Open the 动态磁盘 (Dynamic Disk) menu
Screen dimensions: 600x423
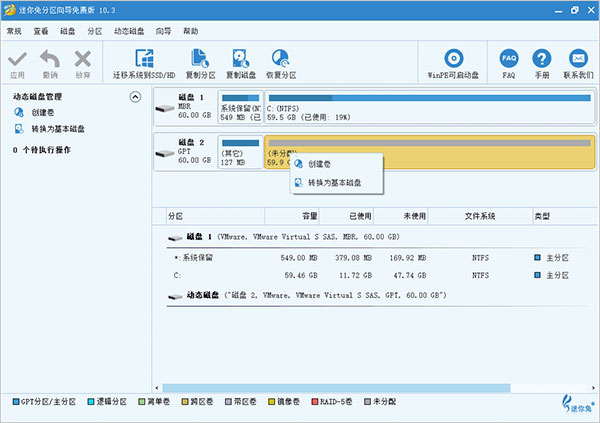pyautogui.click(x=129, y=31)
